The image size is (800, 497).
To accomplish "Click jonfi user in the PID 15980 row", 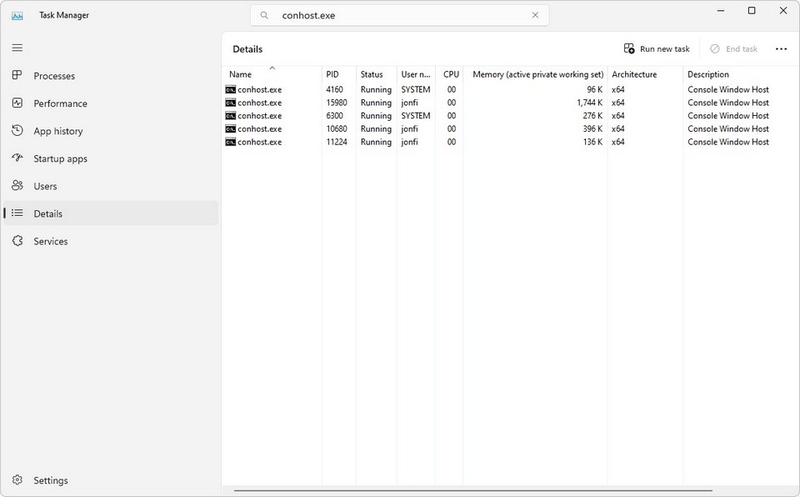I will [x=409, y=103].
